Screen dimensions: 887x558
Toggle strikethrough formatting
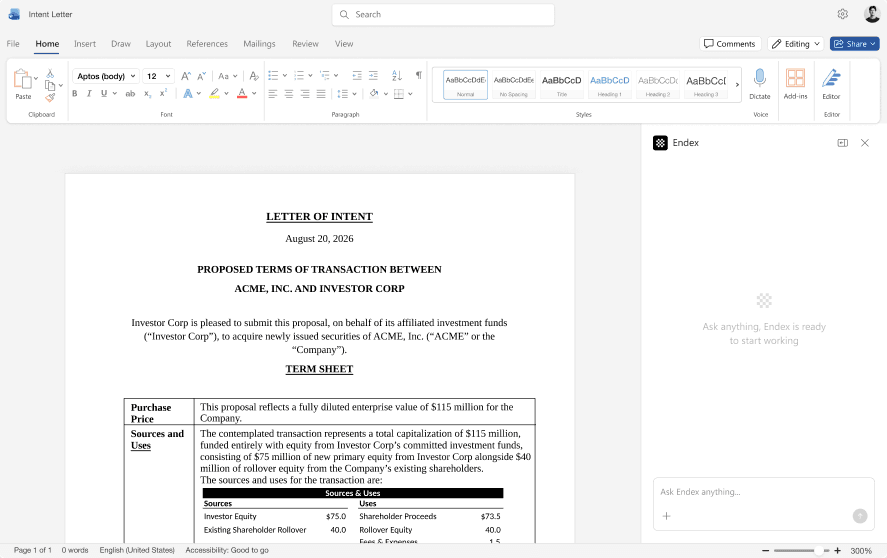pos(130,93)
